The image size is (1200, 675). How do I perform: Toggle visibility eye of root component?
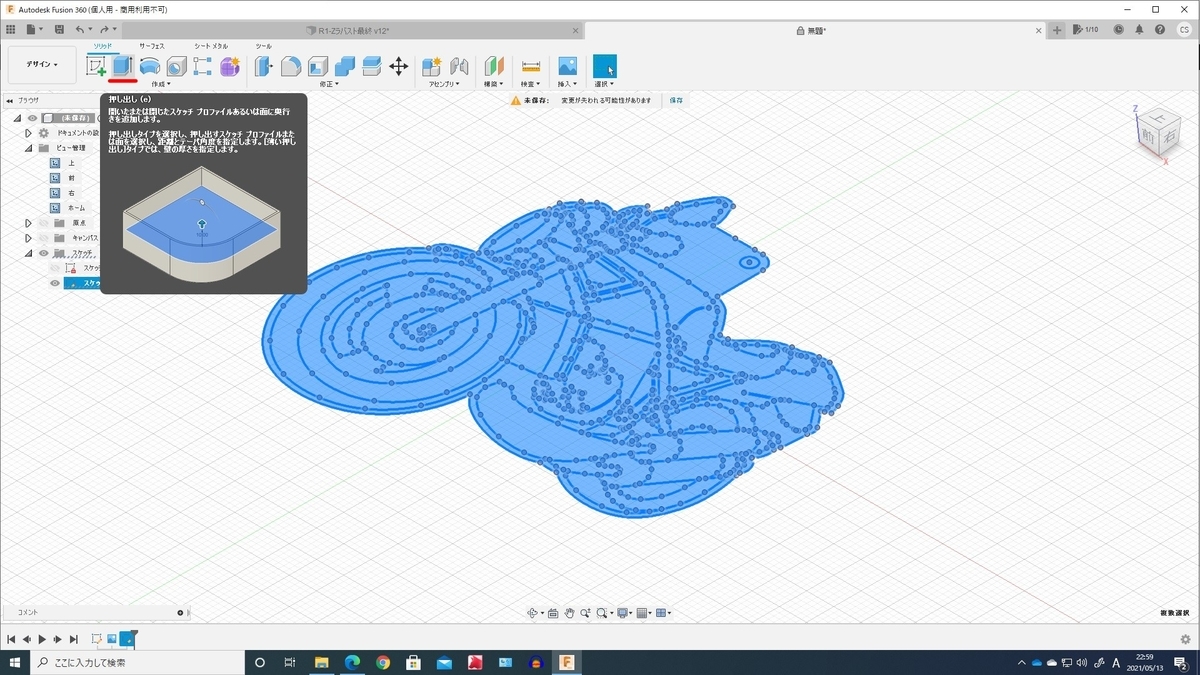[32, 118]
